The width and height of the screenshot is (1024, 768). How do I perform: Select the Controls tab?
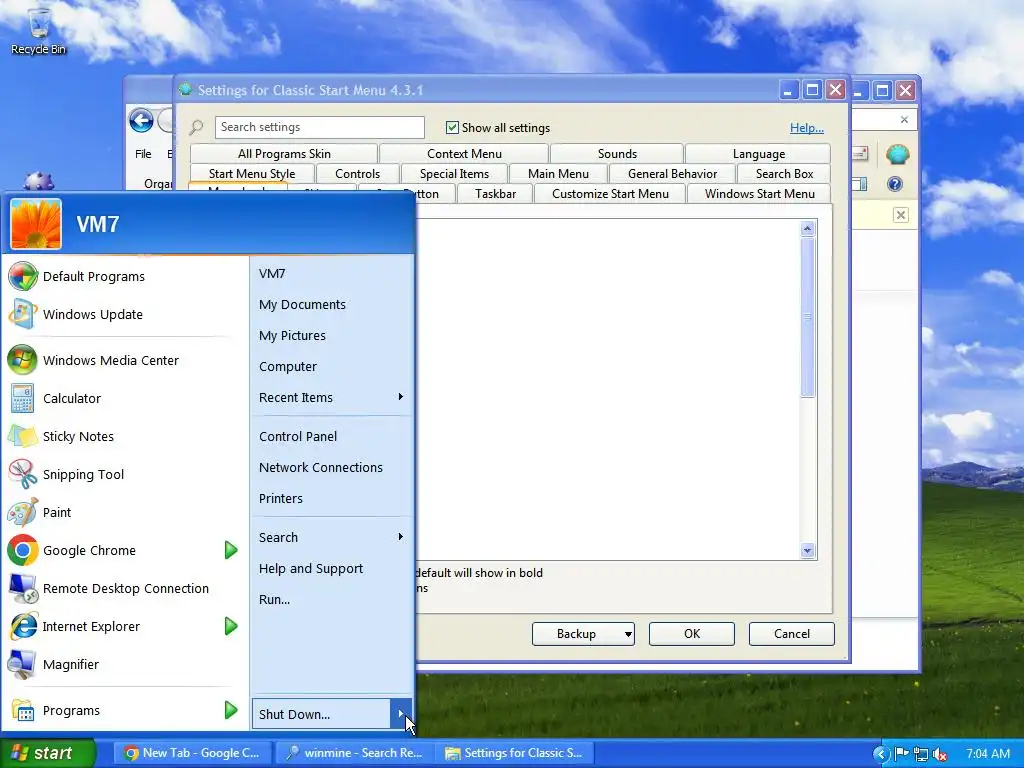[357, 174]
